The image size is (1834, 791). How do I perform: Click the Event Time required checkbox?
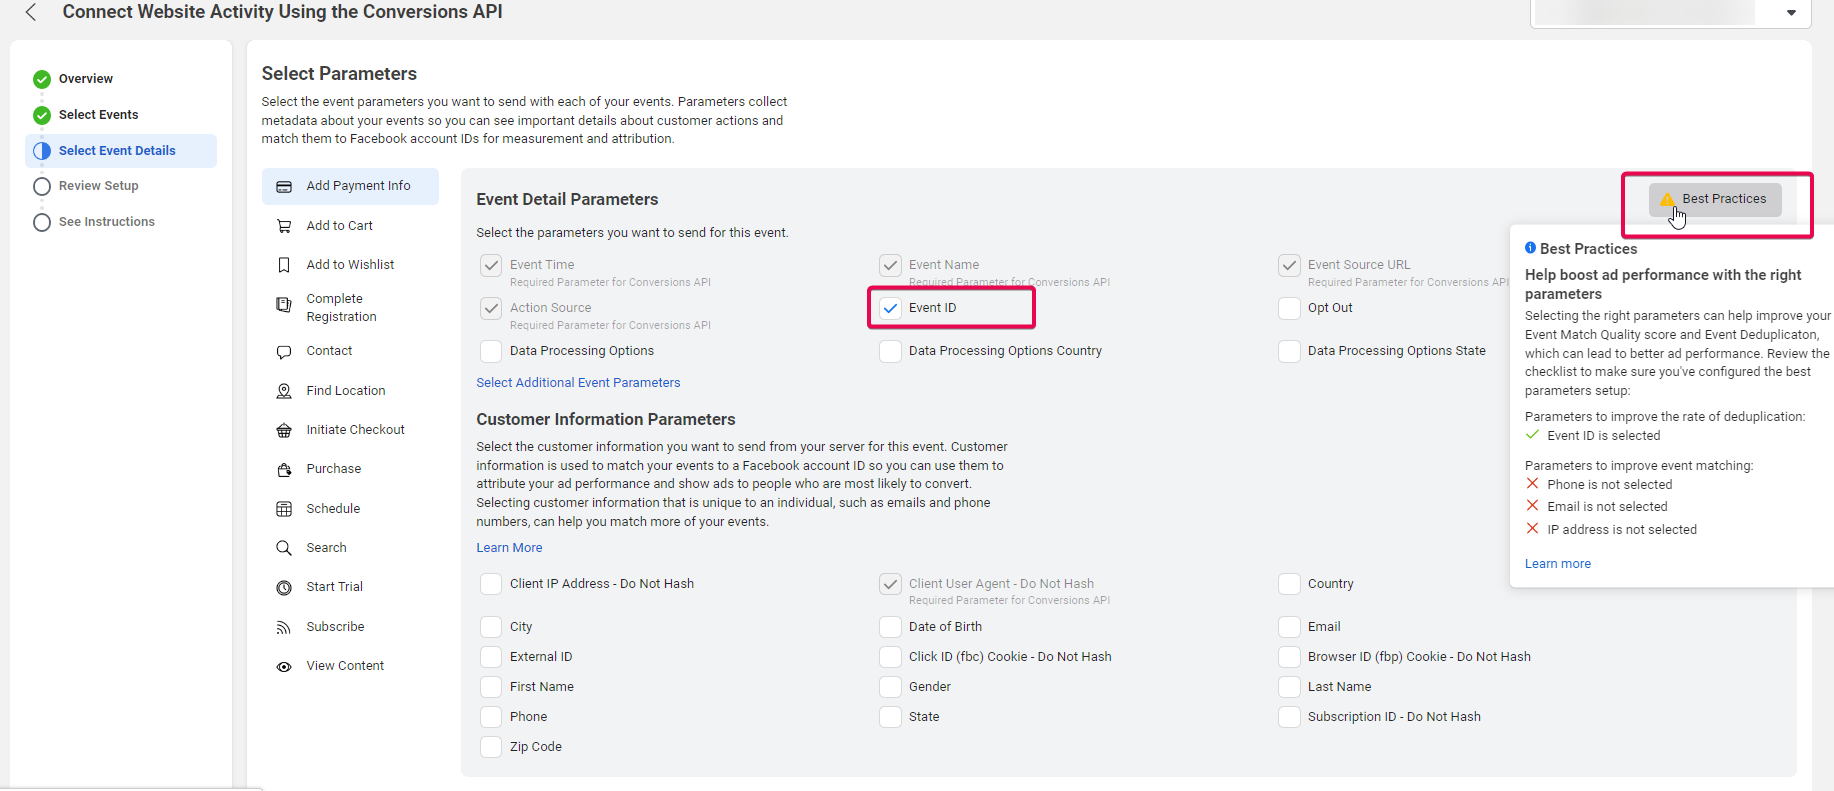(491, 265)
